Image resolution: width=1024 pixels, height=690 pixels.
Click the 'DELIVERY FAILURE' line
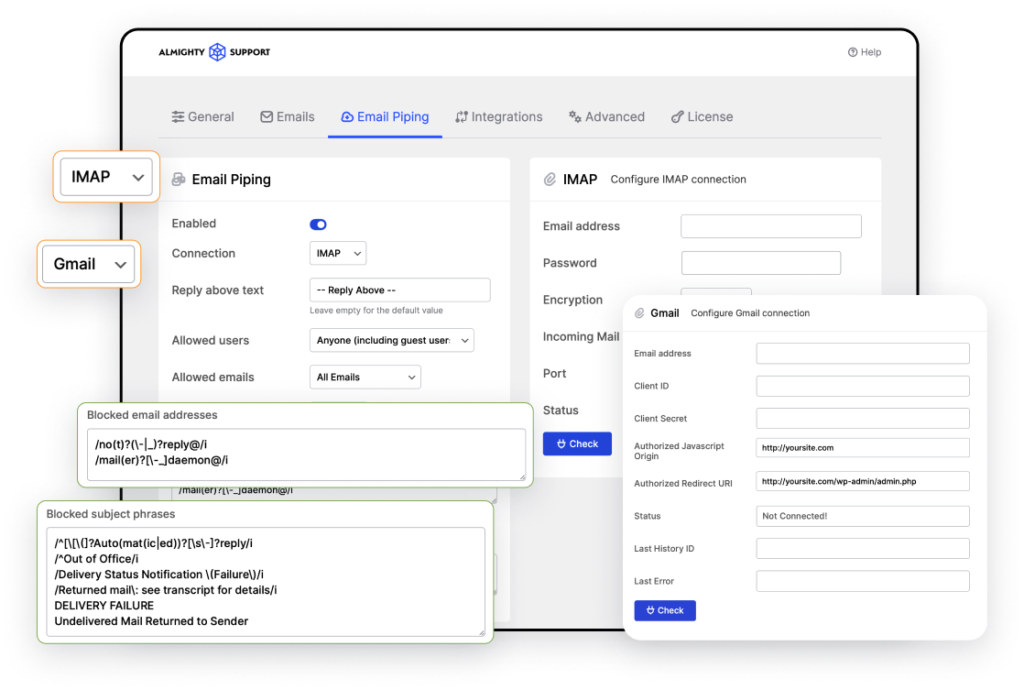tap(104, 606)
